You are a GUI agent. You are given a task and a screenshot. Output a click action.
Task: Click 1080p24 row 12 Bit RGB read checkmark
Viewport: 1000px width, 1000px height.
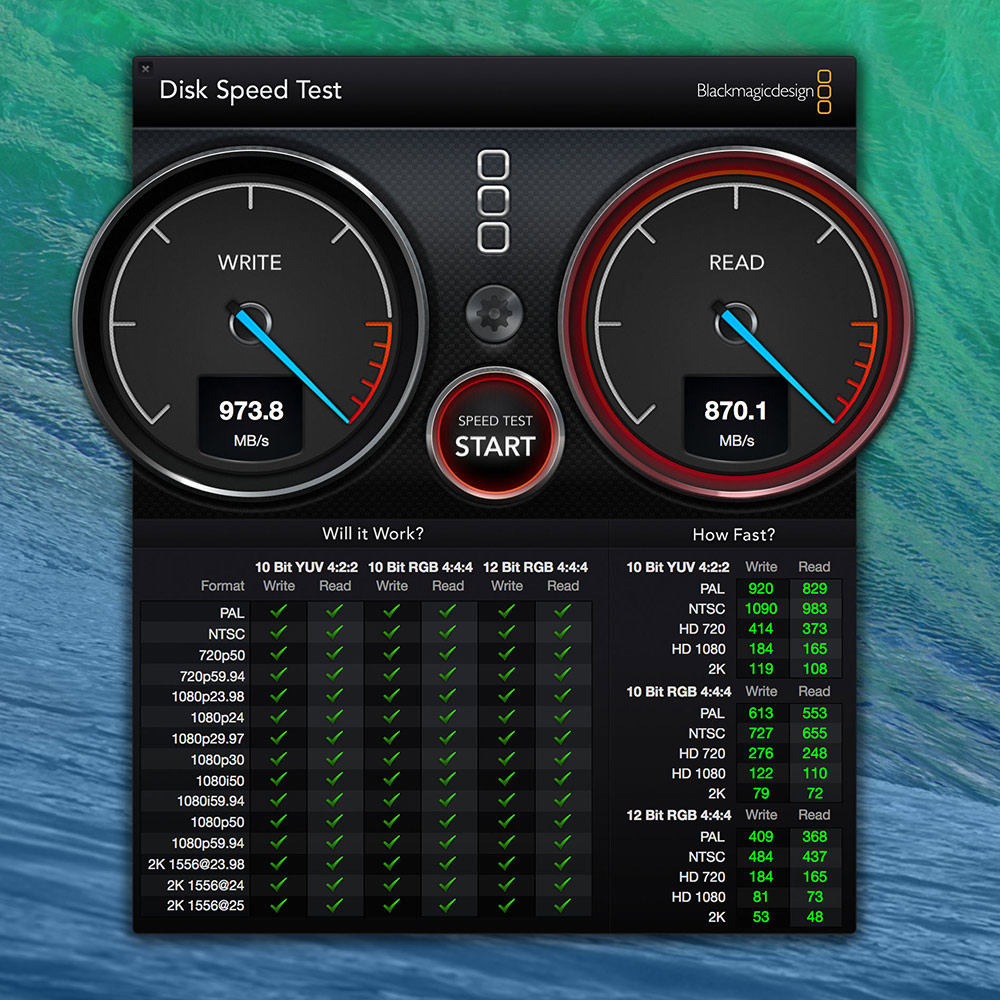[562, 716]
